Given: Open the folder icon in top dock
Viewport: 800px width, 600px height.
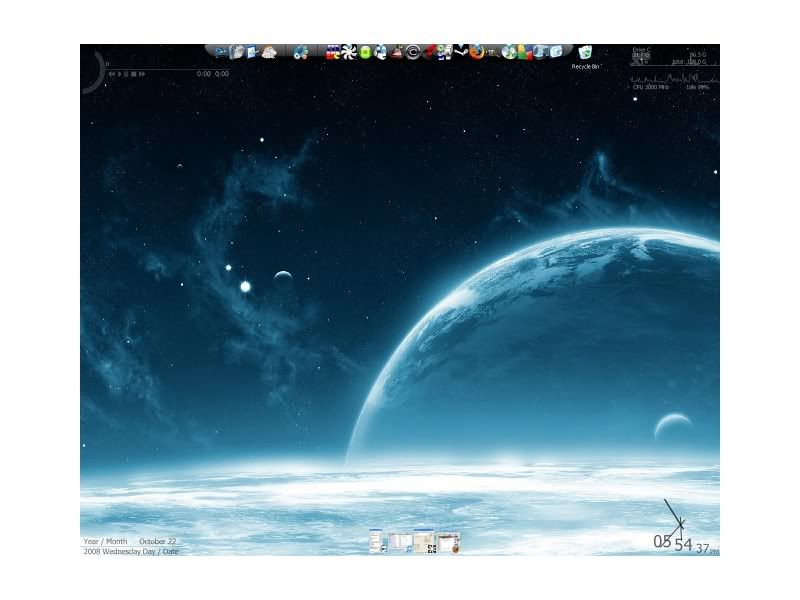Looking at the screenshot, I should [x=237, y=51].
